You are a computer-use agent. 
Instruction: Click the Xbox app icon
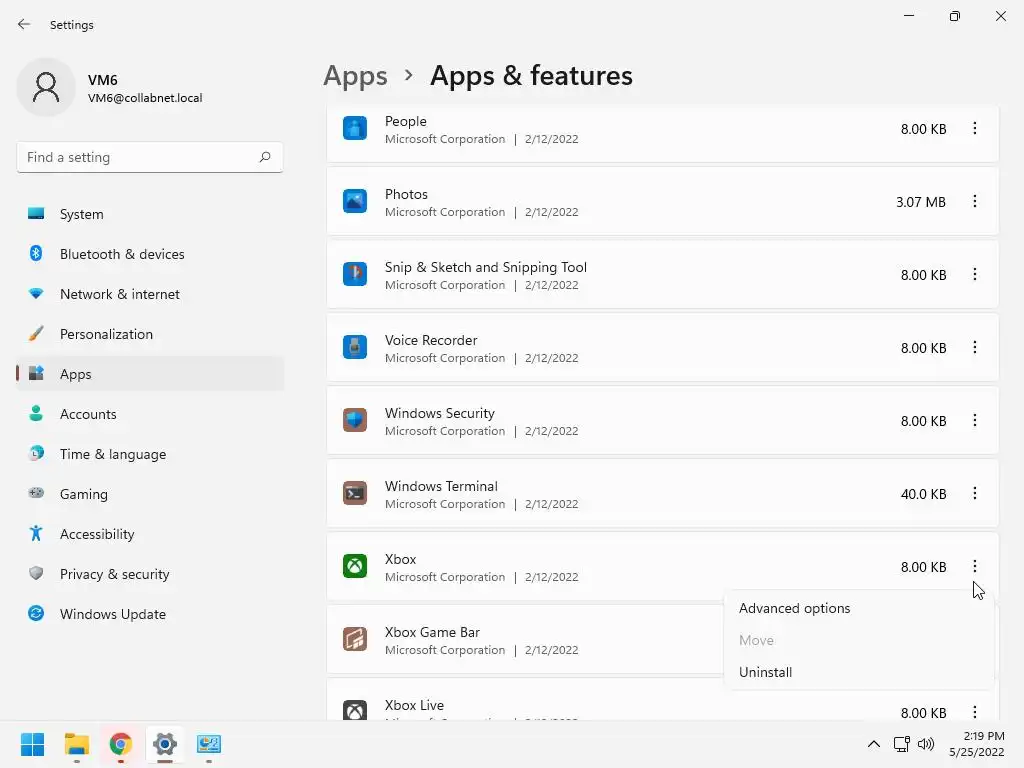tap(355, 566)
